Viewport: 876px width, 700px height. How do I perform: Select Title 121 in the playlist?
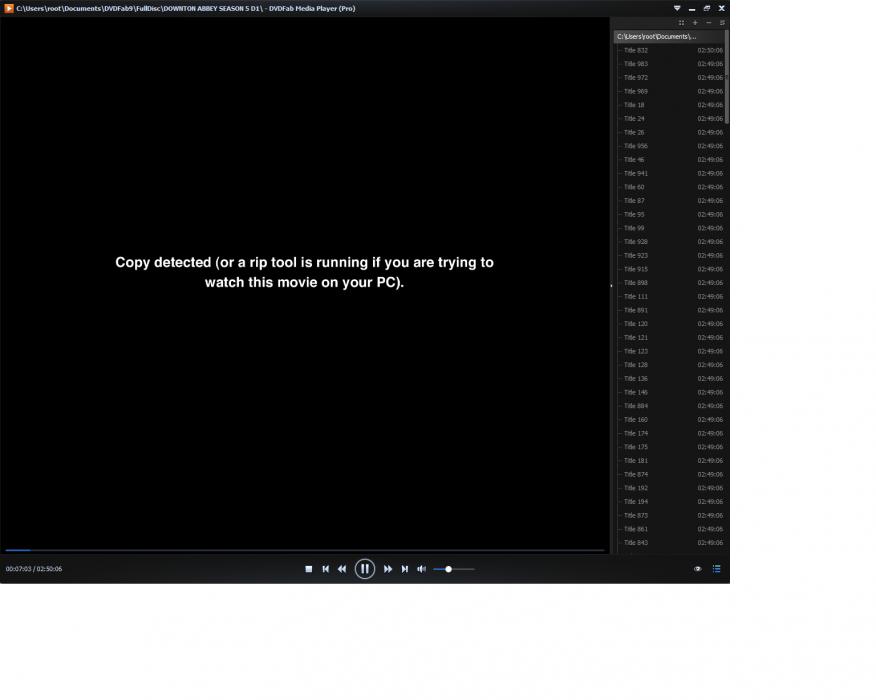[670, 337]
